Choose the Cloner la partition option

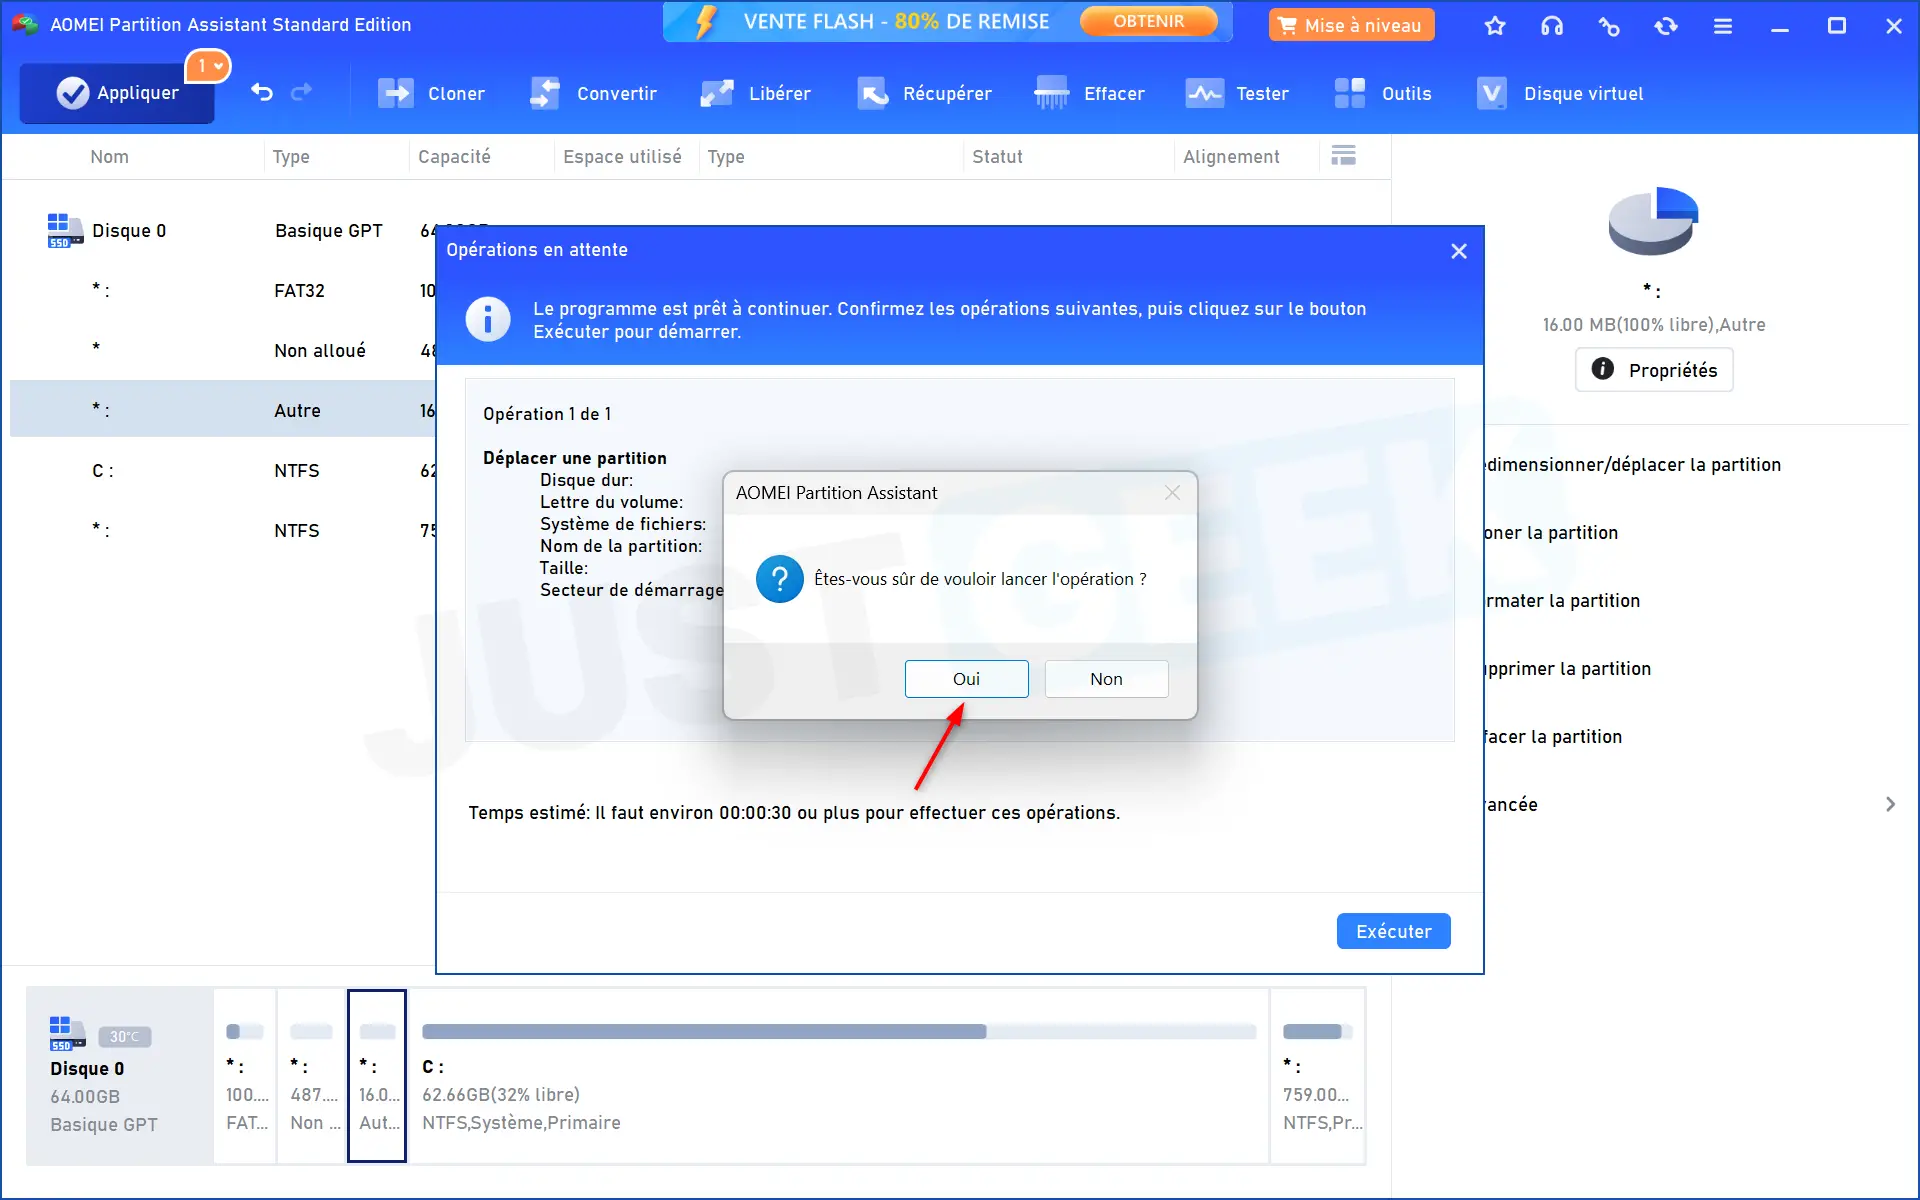tap(1551, 533)
